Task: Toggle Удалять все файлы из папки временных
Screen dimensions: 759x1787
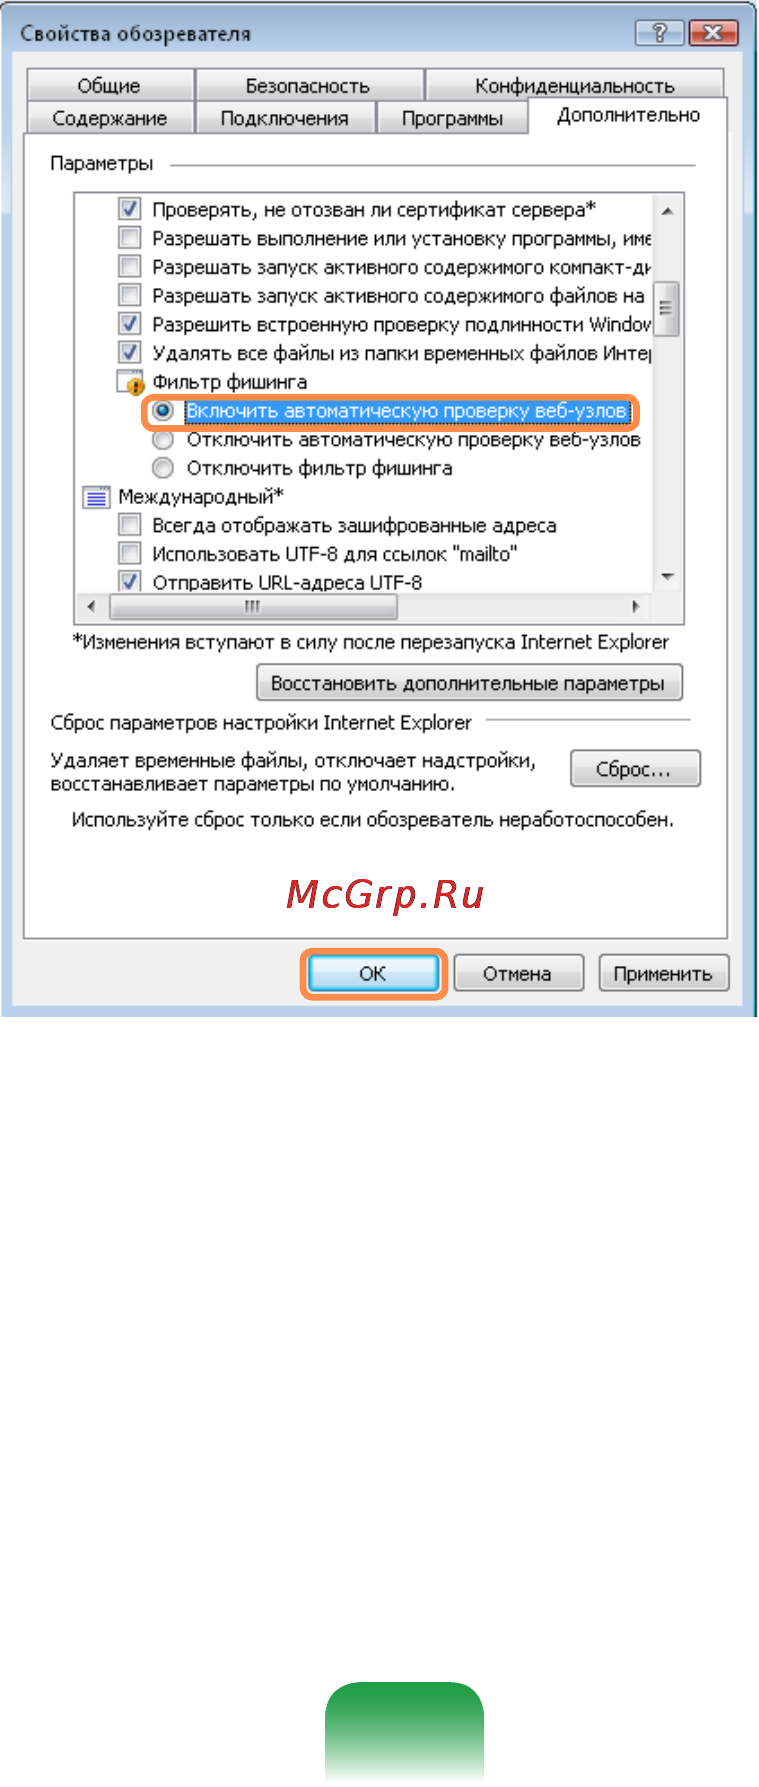Action: (x=129, y=353)
